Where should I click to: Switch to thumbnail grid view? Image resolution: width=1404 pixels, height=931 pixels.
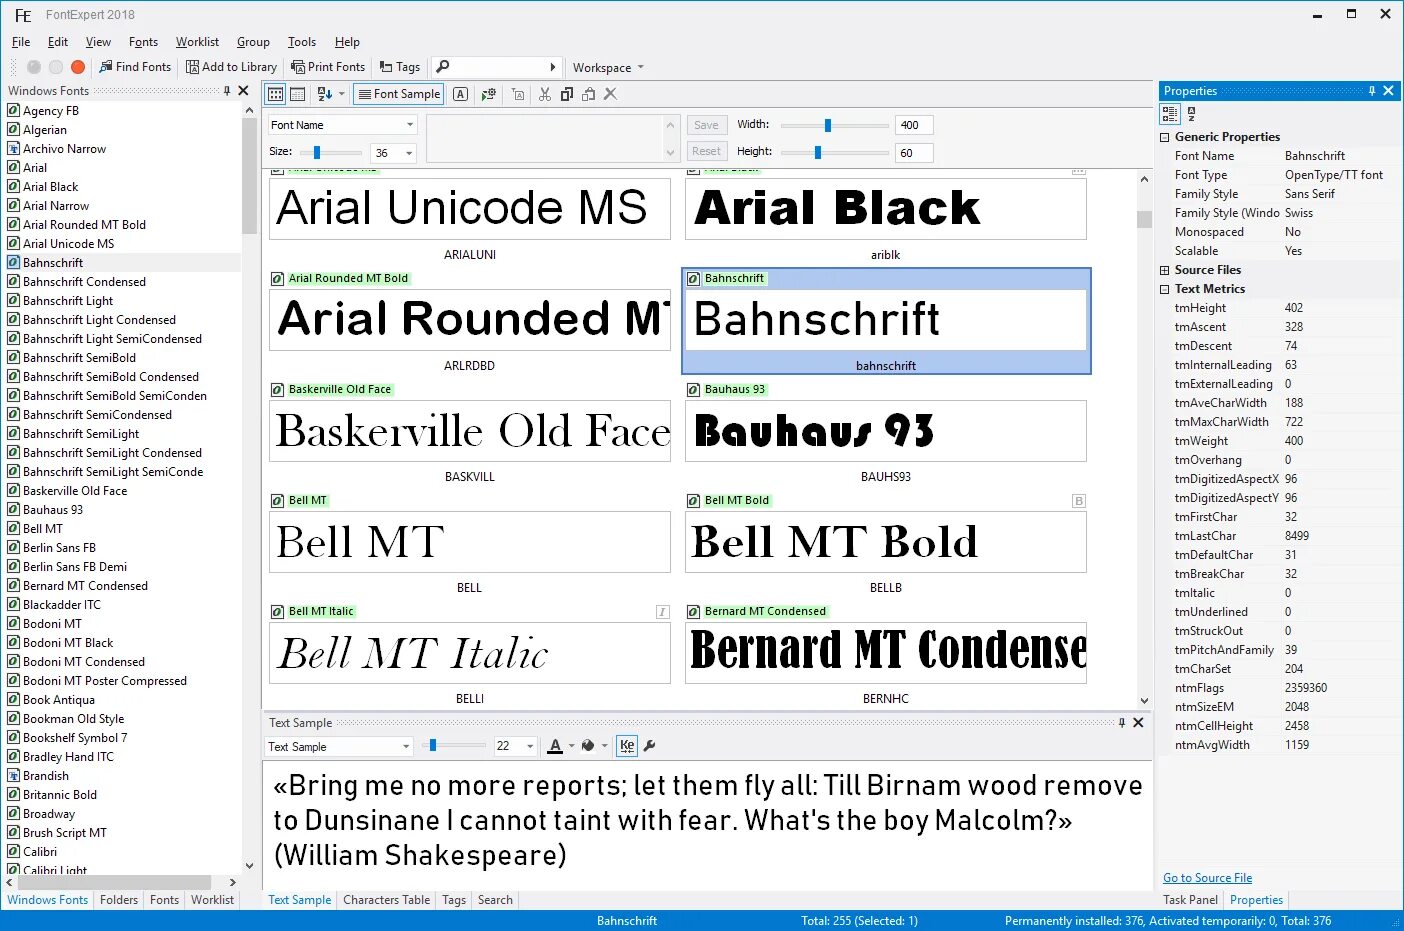pos(276,94)
